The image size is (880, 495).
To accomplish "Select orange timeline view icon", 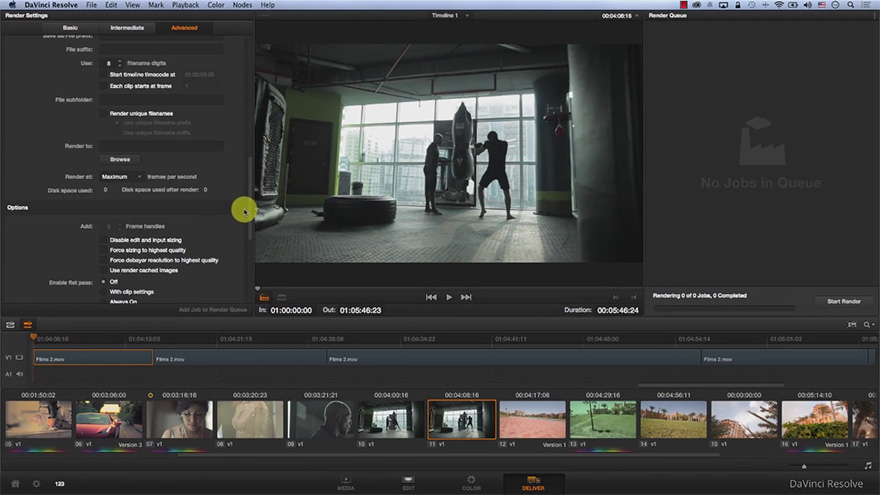I will (28, 324).
